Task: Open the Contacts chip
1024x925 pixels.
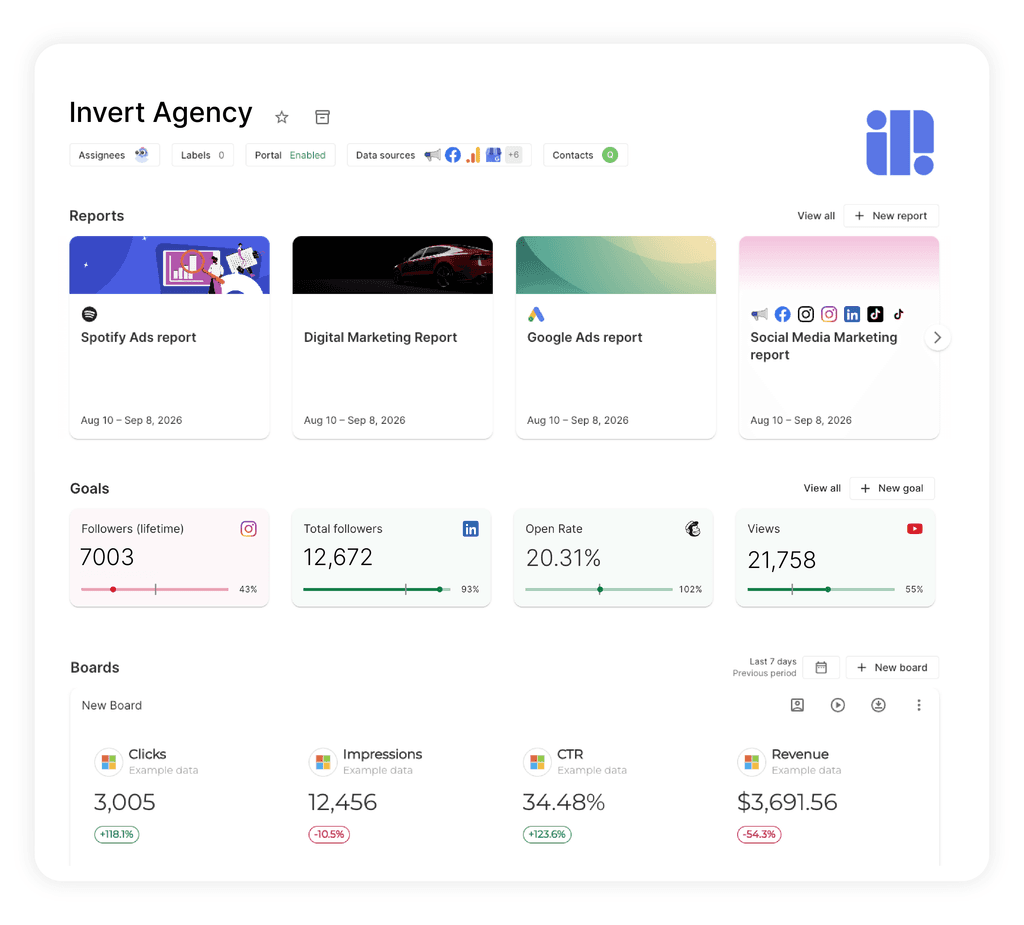Action: pos(585,155)
